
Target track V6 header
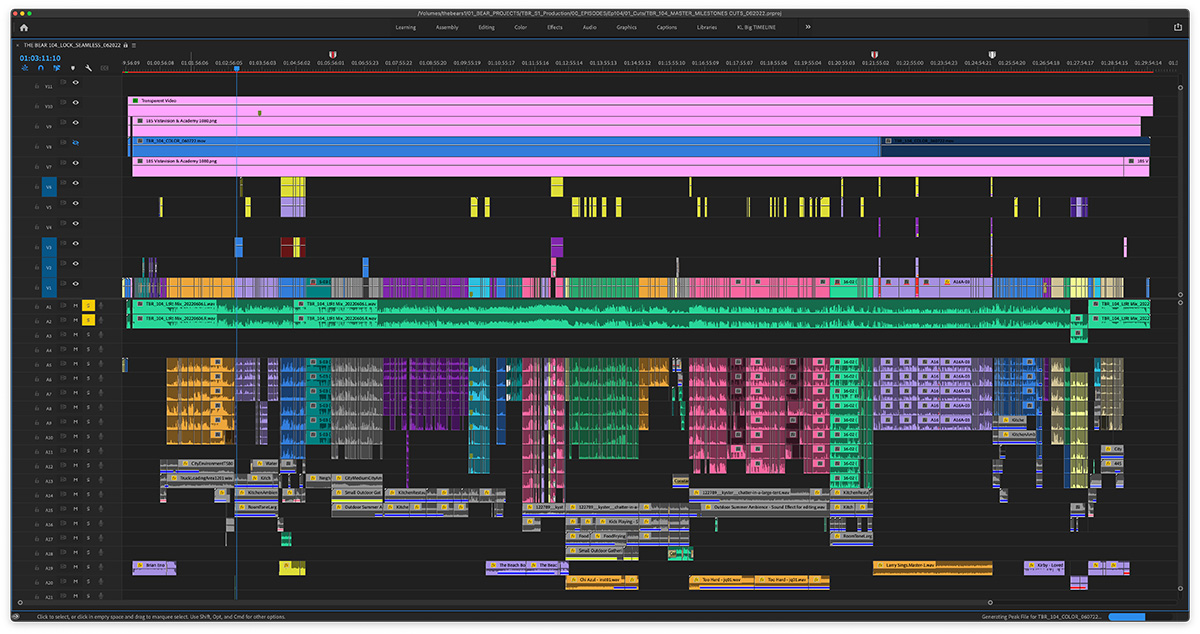(x=48, y=186)
